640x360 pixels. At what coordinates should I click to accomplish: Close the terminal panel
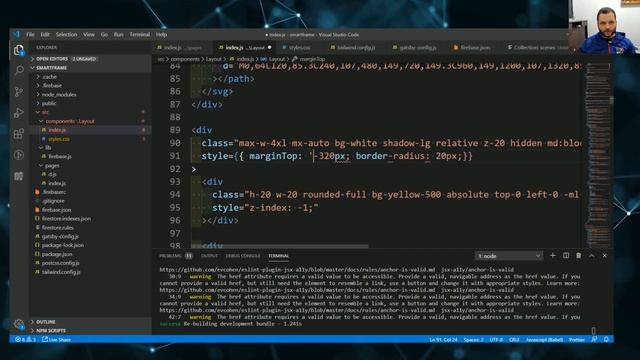click(604, 256)
